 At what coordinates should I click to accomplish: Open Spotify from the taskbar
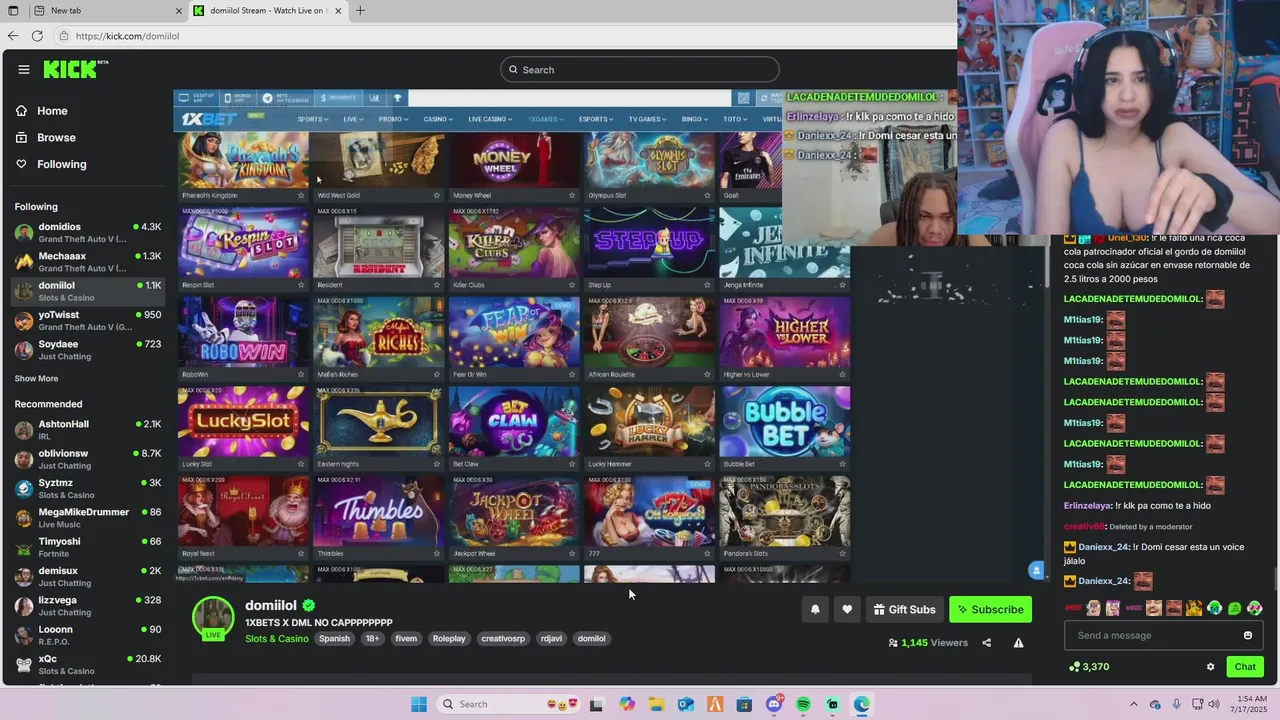click(803, 704)
